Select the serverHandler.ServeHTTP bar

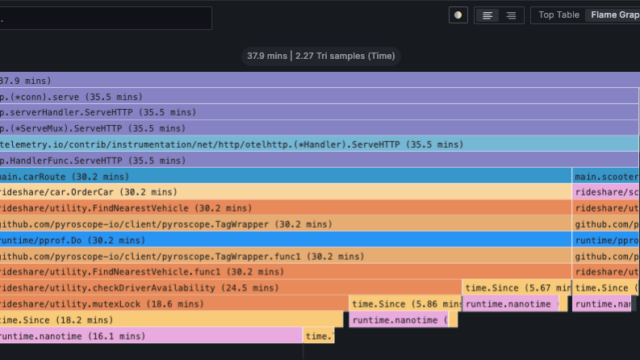coord(319,112)
